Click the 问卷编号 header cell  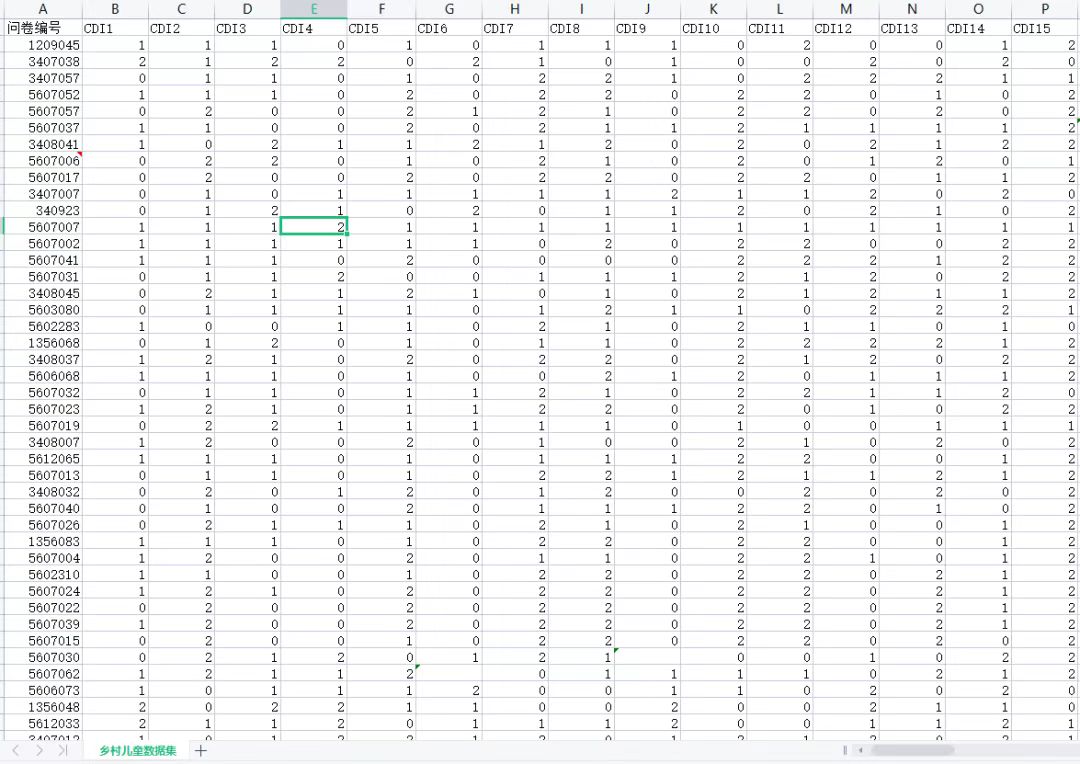click(x=43, y=28)
